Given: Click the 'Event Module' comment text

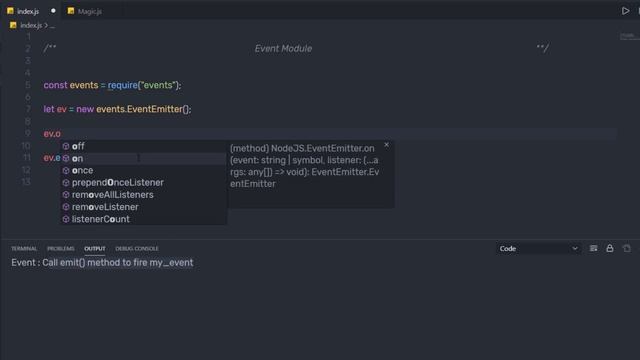Looking at the screenshot, I should click(x=283, y=49).
